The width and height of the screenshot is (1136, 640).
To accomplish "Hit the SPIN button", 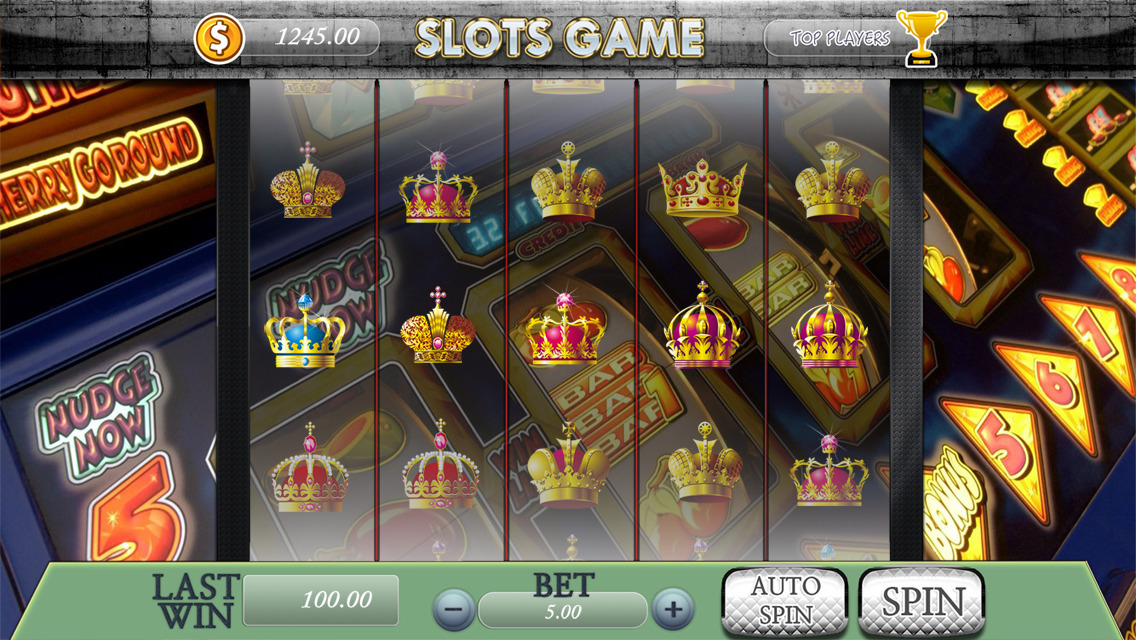I will click(x=922, y=601).
